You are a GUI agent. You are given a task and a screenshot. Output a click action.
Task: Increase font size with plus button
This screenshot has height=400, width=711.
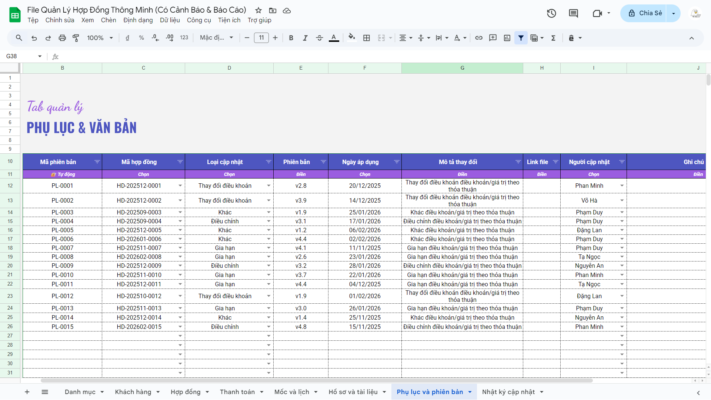click(x=276, y=38)
